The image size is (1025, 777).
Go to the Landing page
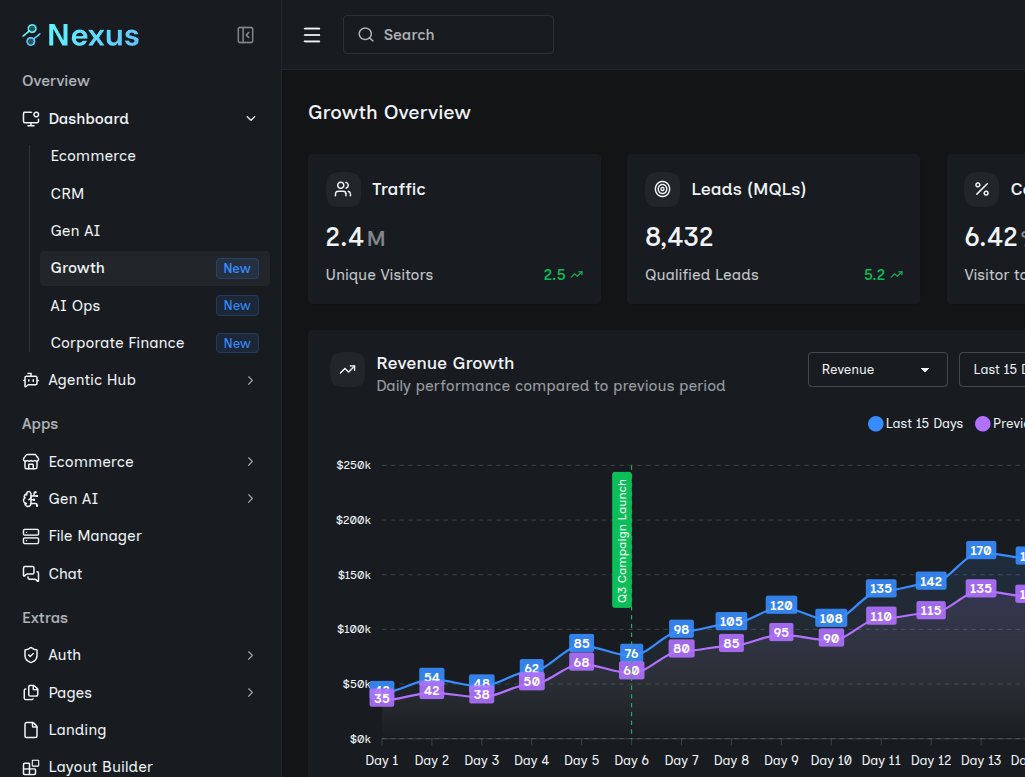tap(141, 730)
